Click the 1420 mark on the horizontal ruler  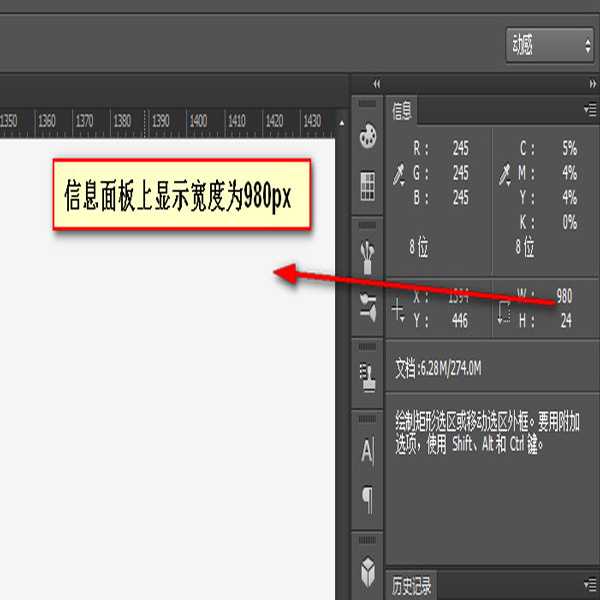(x=274, y=121)
